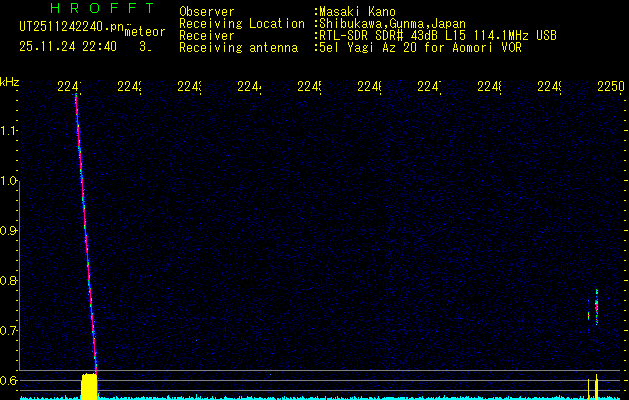This screenshot has height=400, width=629.
Task: Click frequency axis value 1.0
Action: click(x=8, y=181)
